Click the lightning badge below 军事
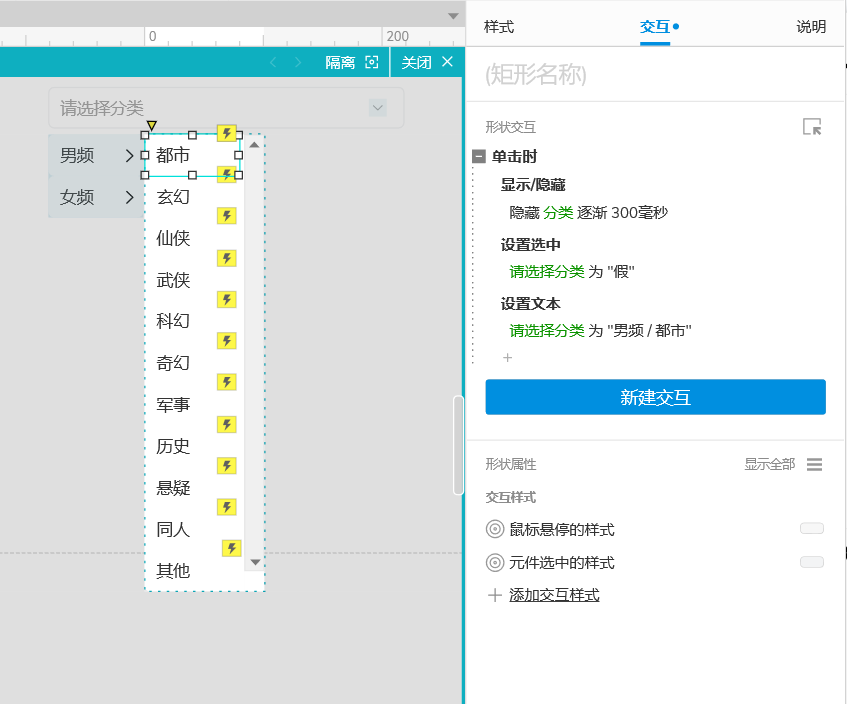The width and height of the screenshot is (847, 704). tap(226, 424)
